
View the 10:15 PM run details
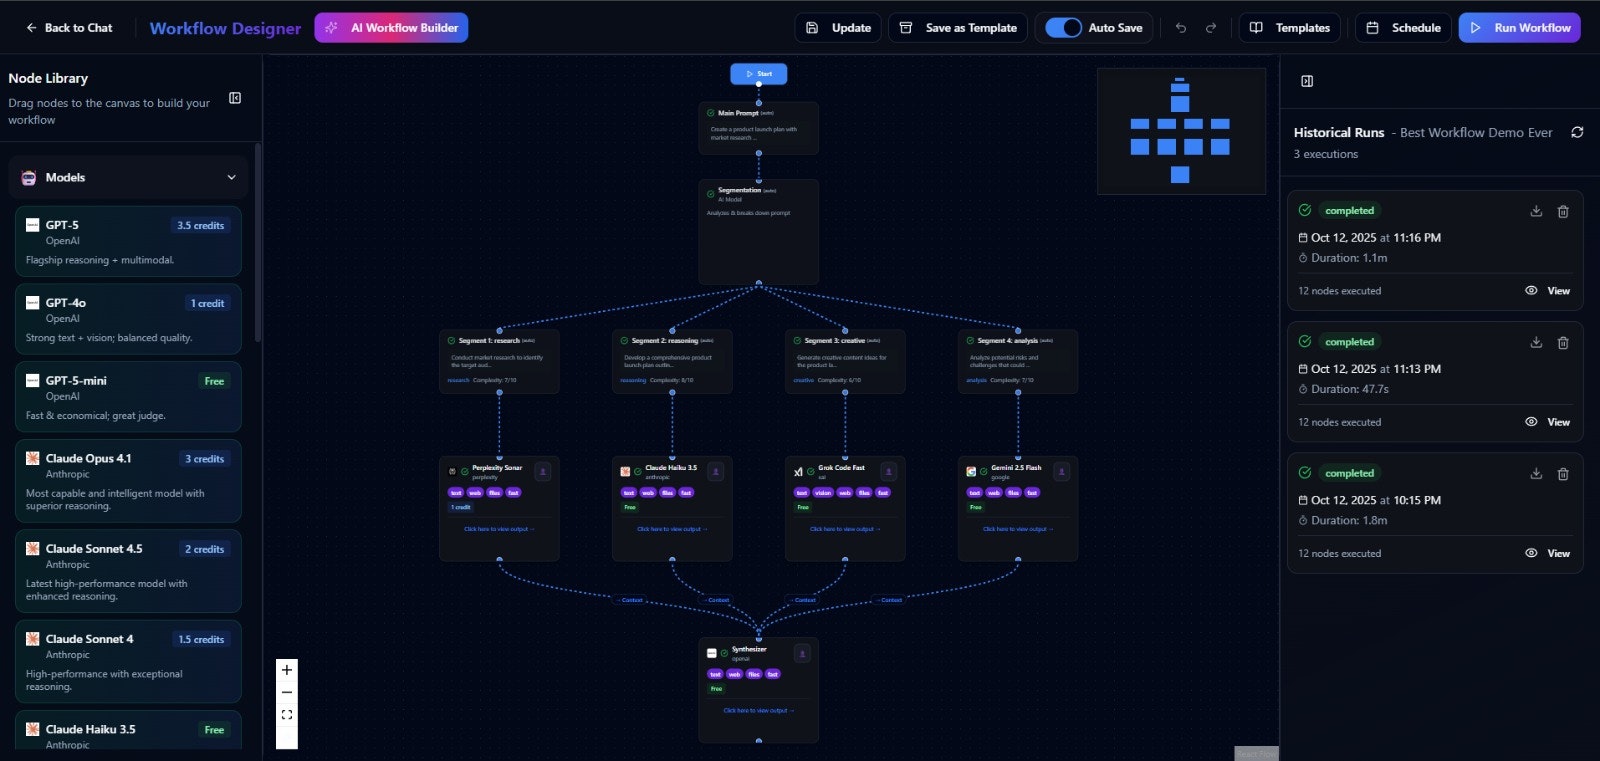click(1548, 553)
